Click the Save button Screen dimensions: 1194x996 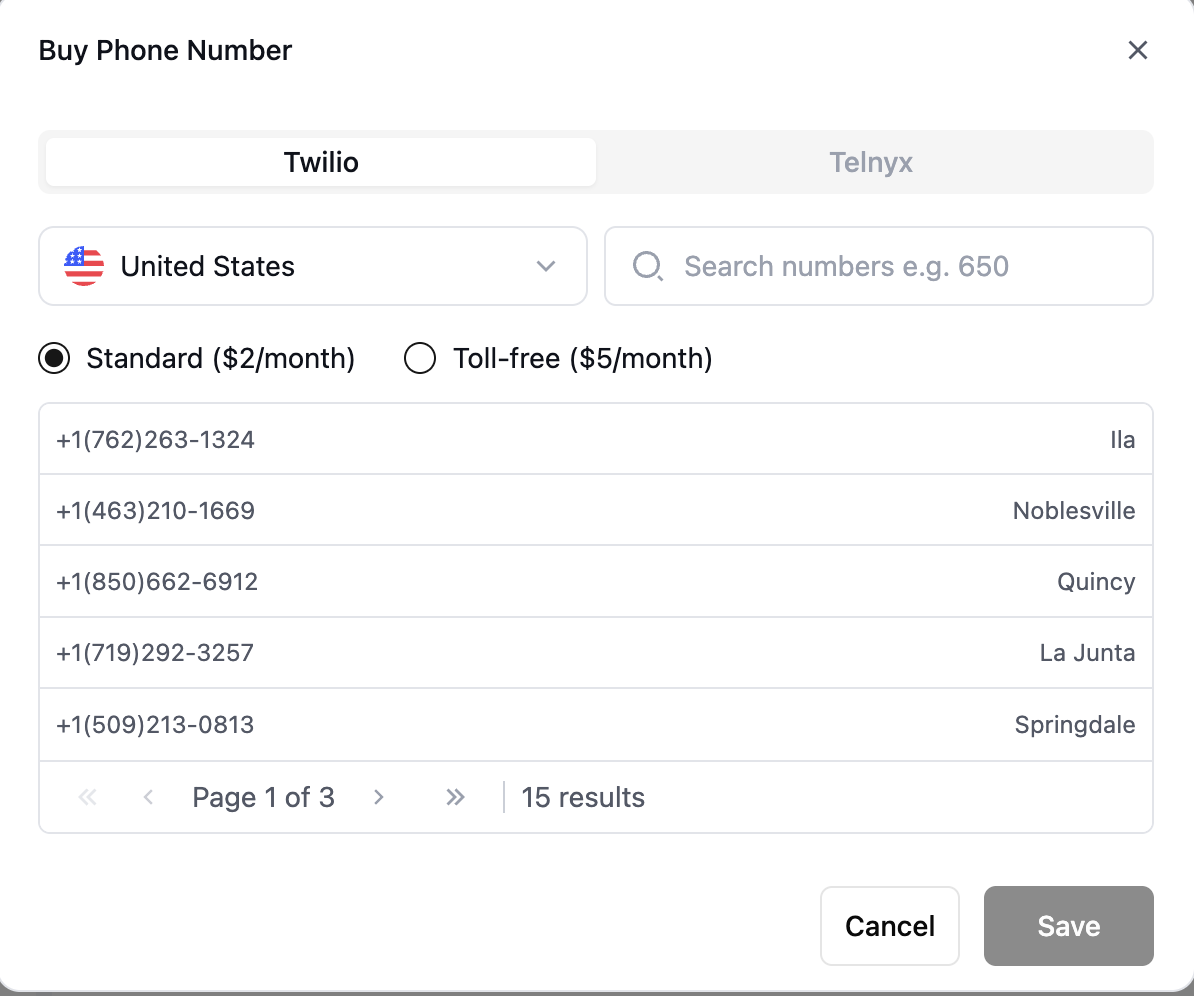(1068, 926)
